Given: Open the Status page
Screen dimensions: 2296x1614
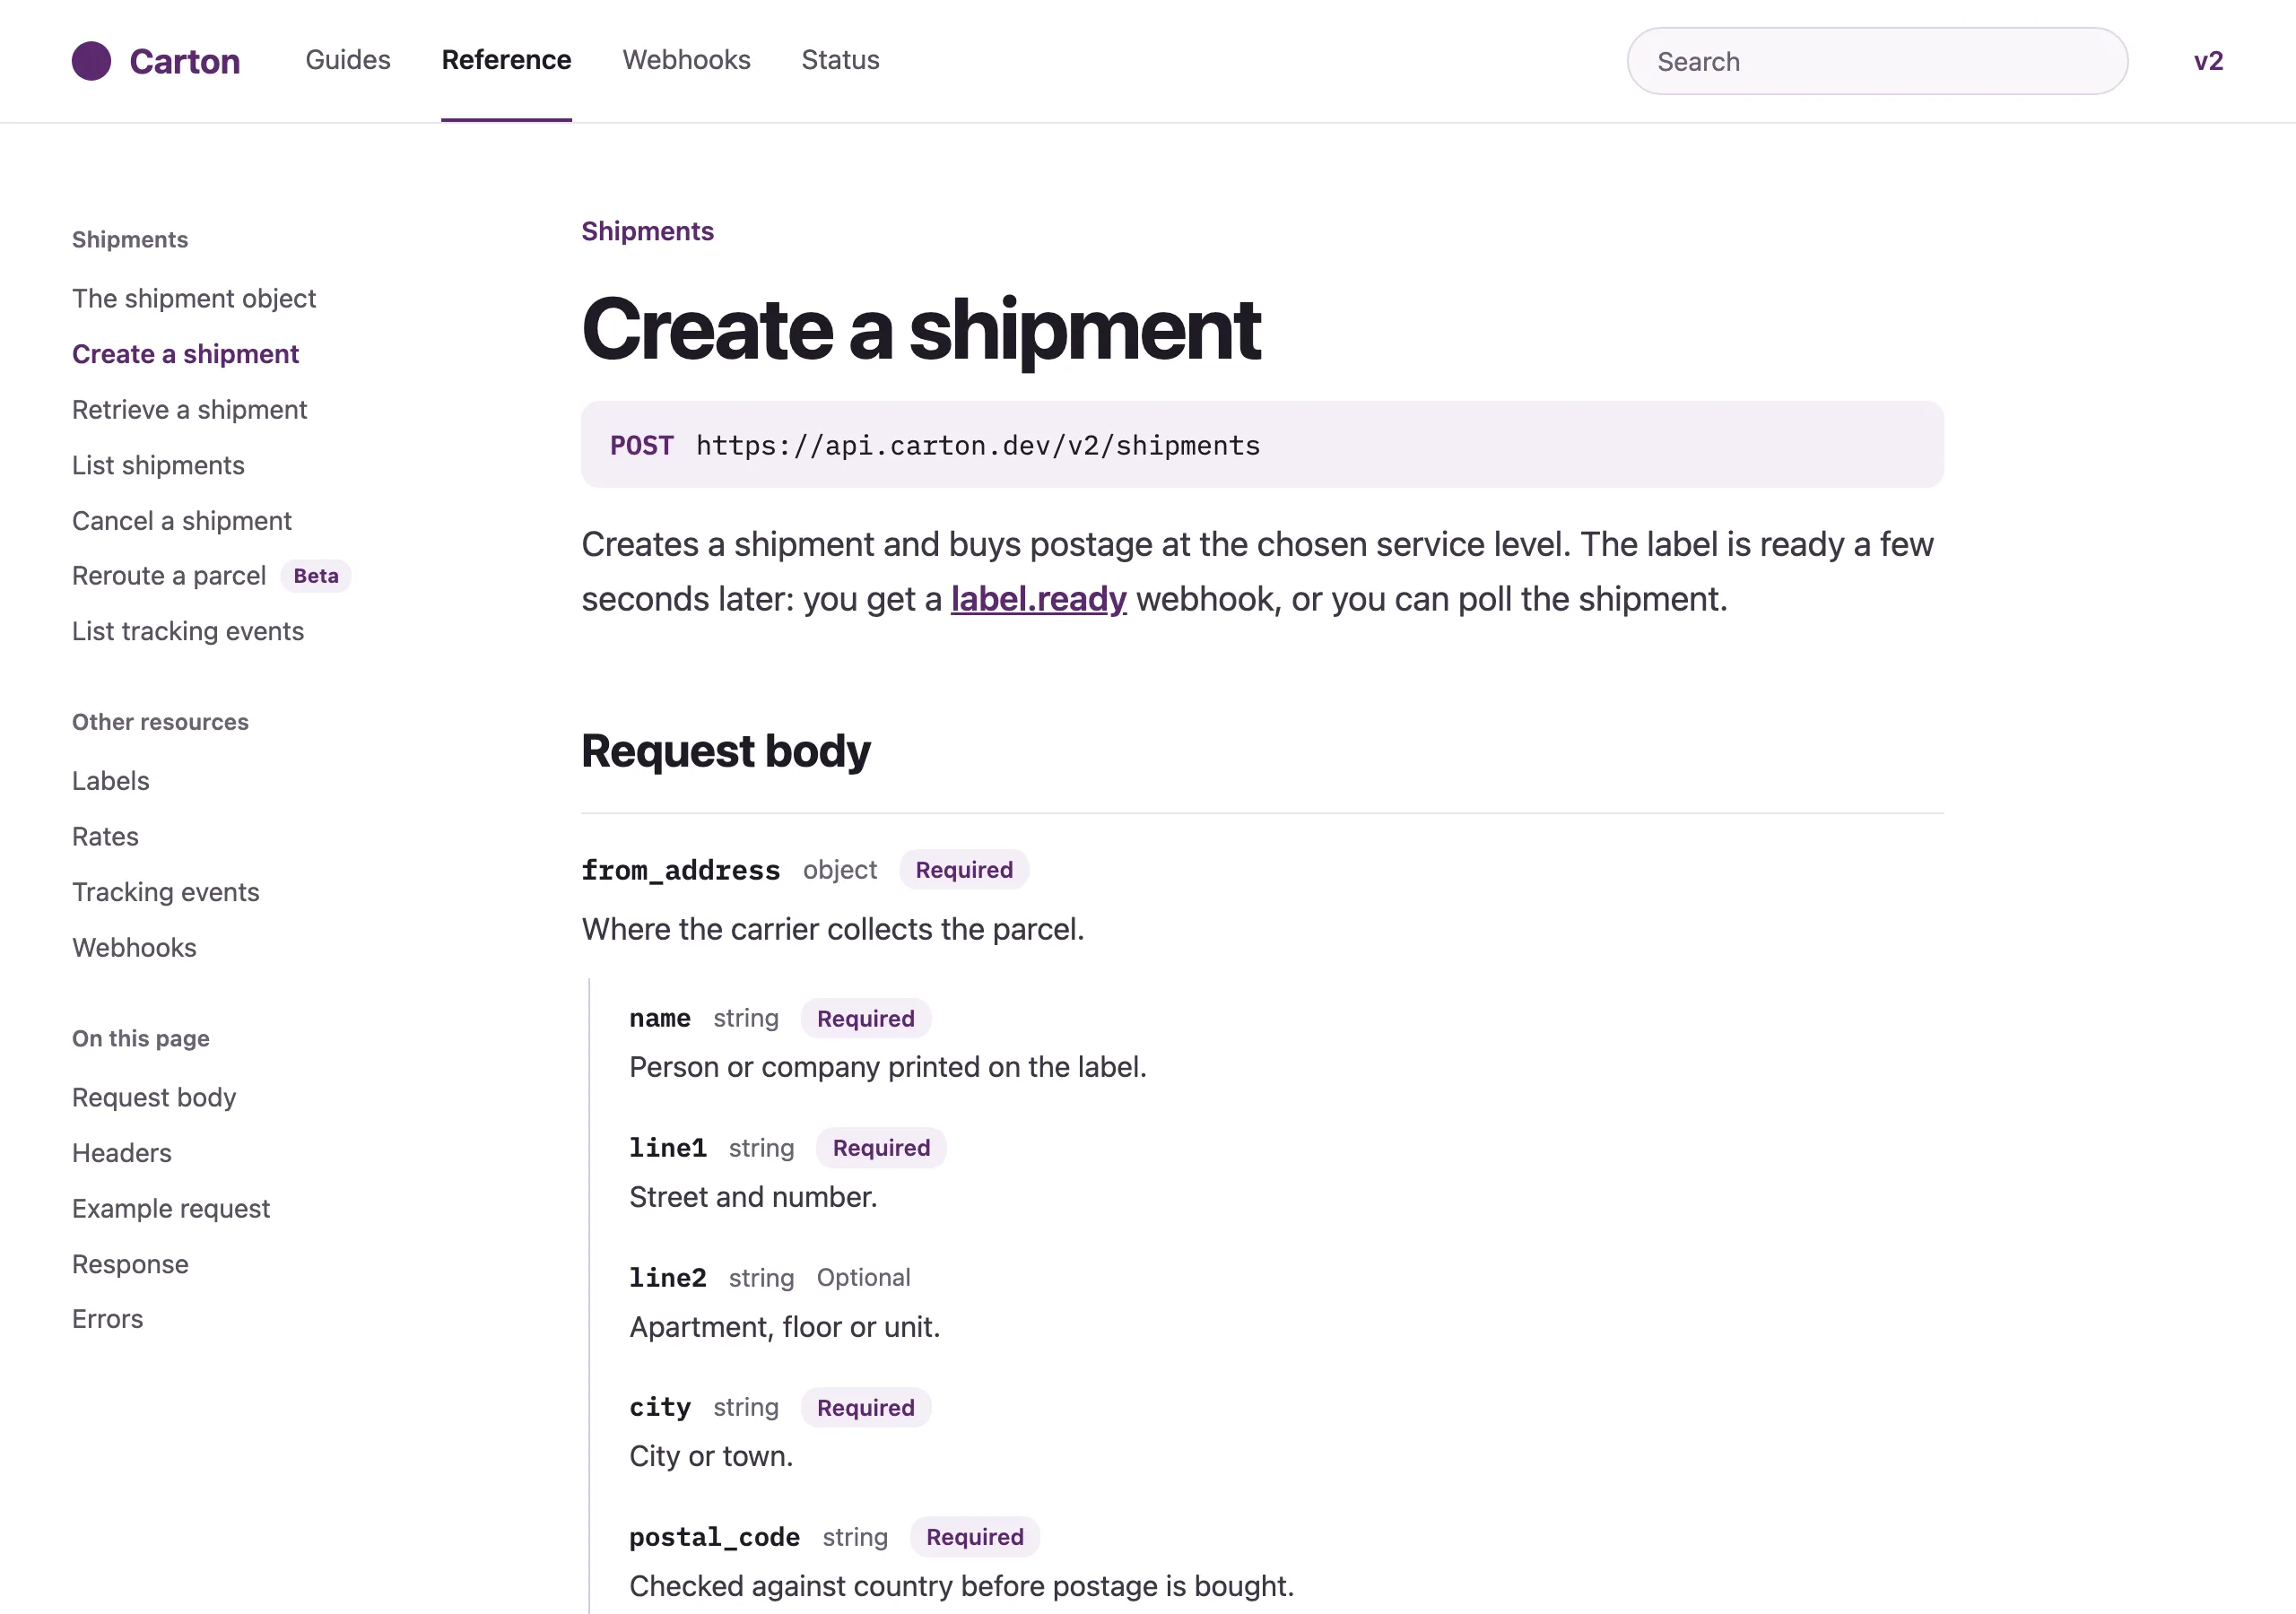Looking at the screenshot, I should (840, 60).
